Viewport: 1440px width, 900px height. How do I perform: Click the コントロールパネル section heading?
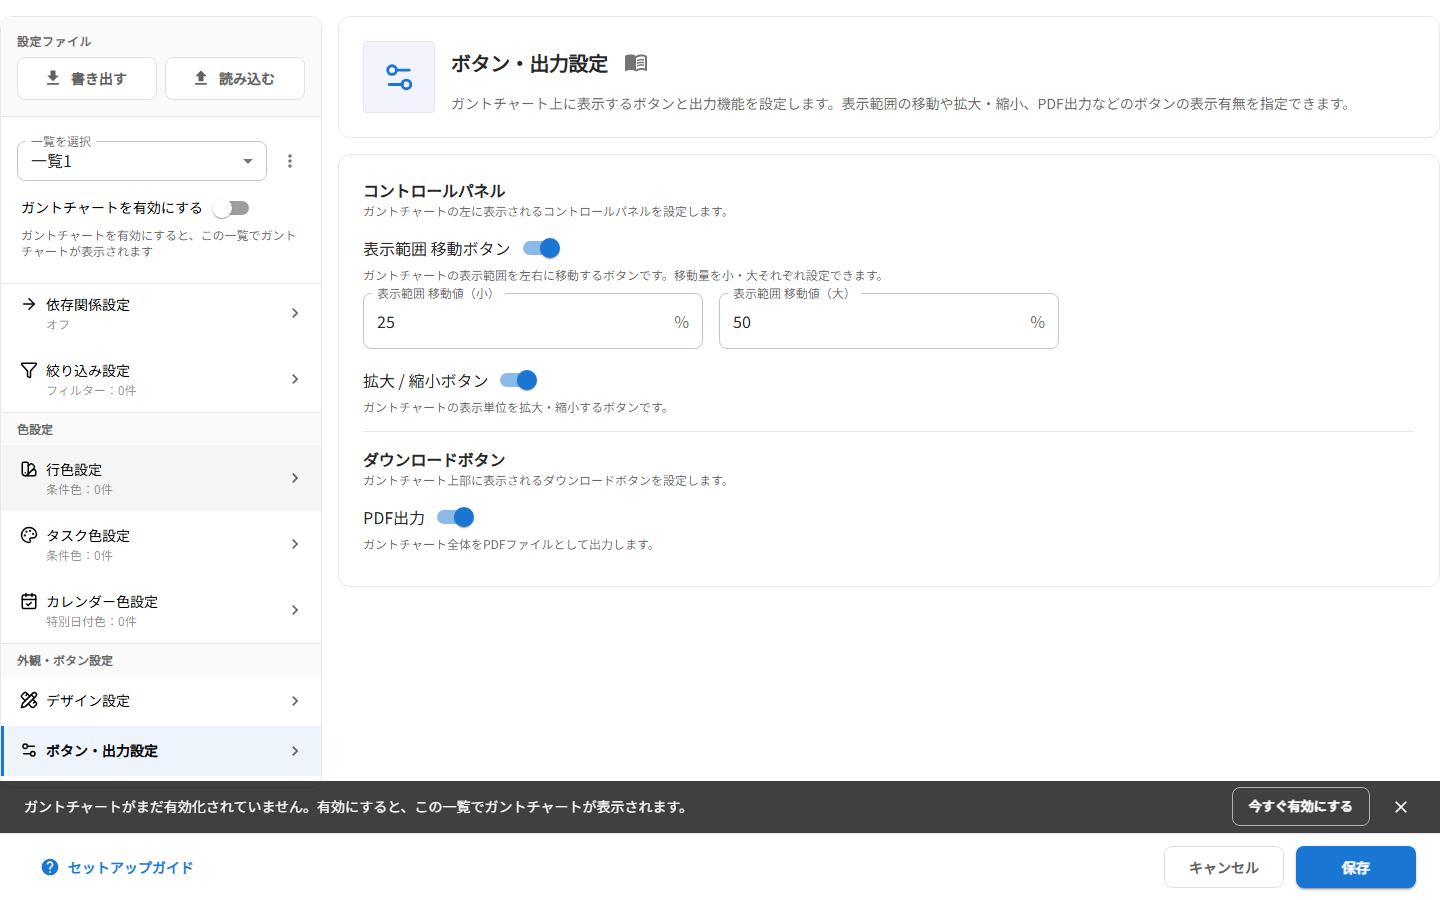click(x=434, y=190)
